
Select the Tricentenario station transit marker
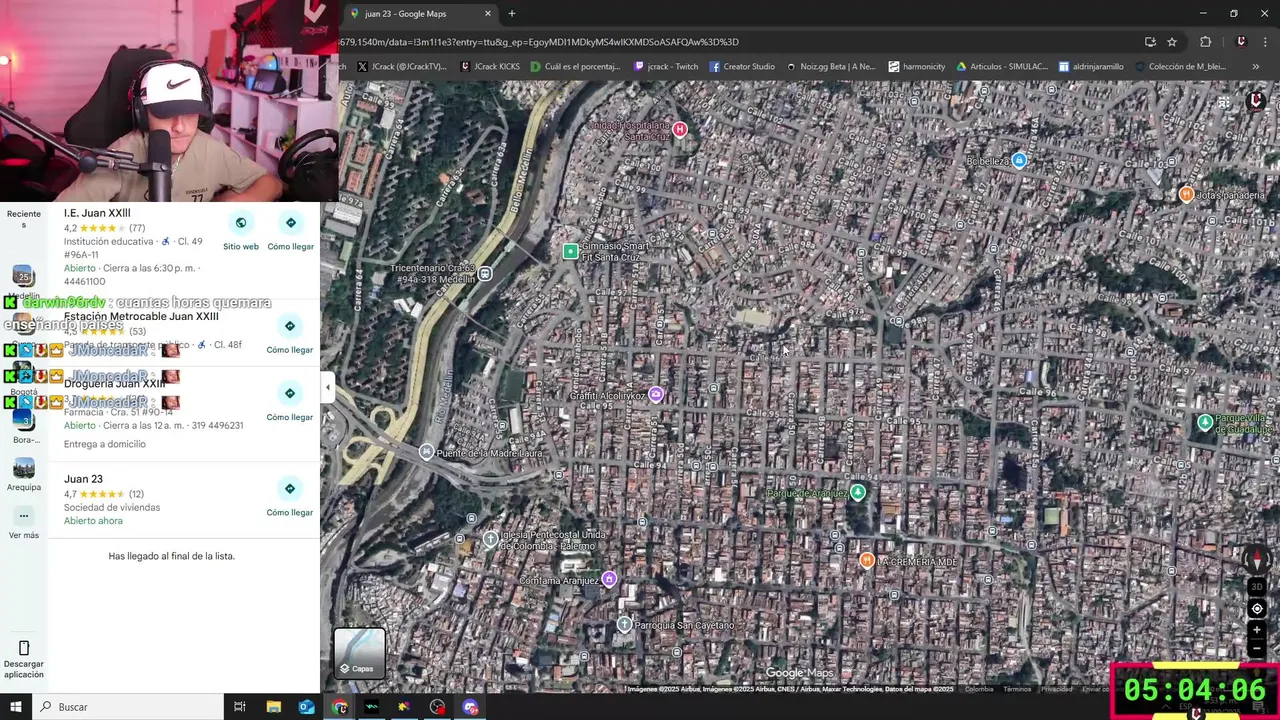485,274
